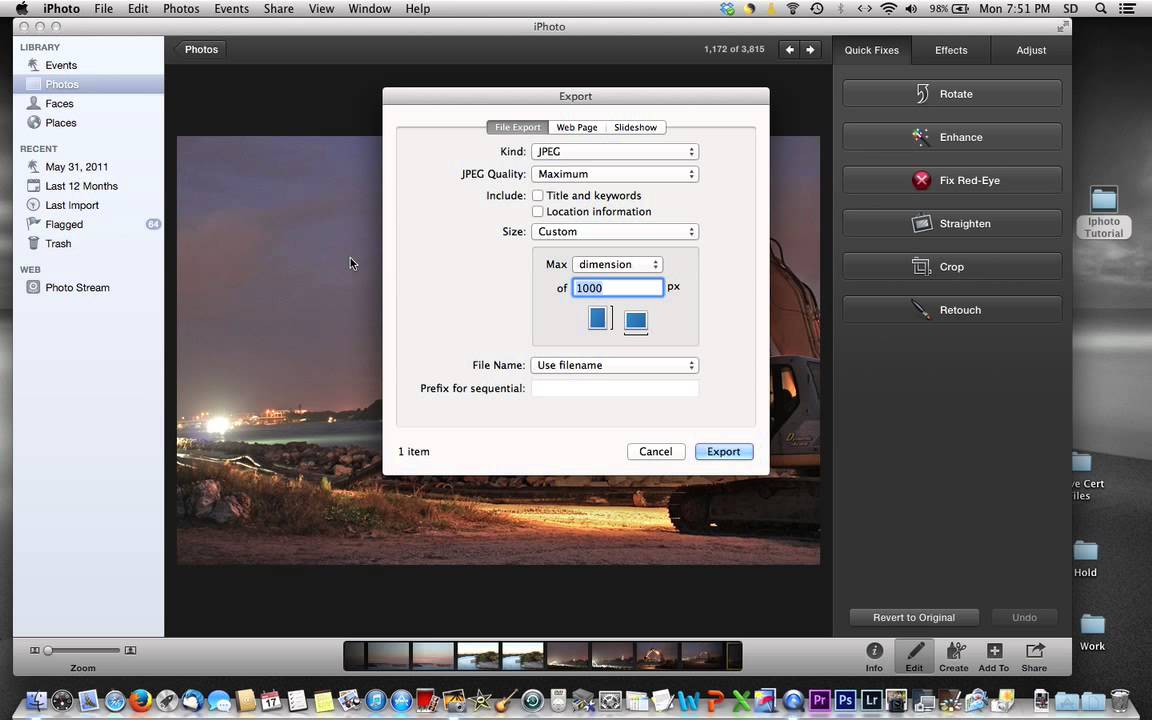Screen dimensions: 1152x720
Task: Click the pixel size input field
Action: click(618, 288)
